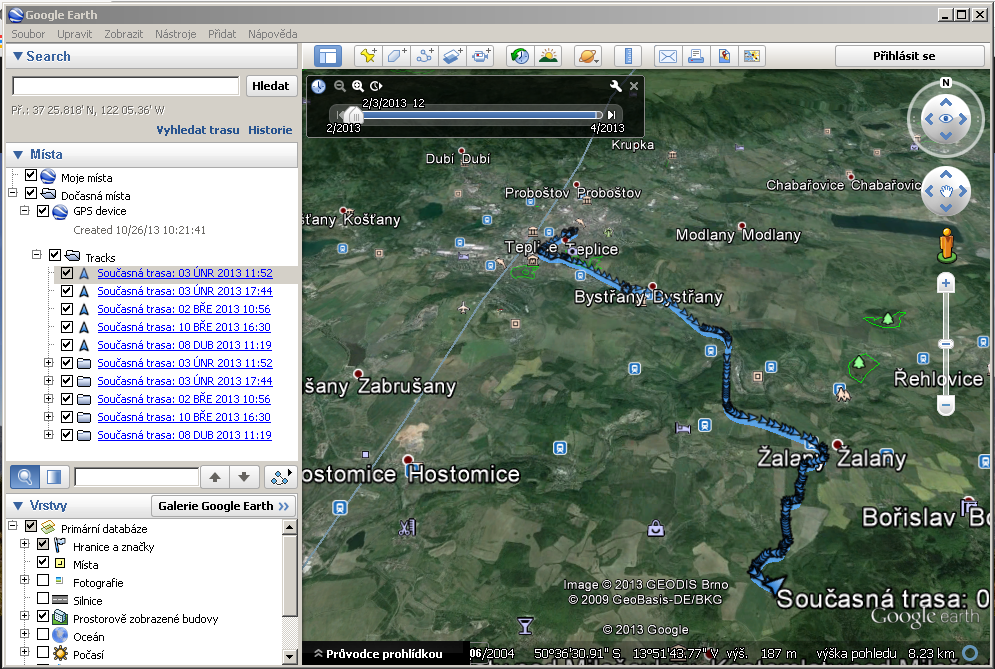
Task: Collapse the Místa panel header
Action: (x=18, y=155)
